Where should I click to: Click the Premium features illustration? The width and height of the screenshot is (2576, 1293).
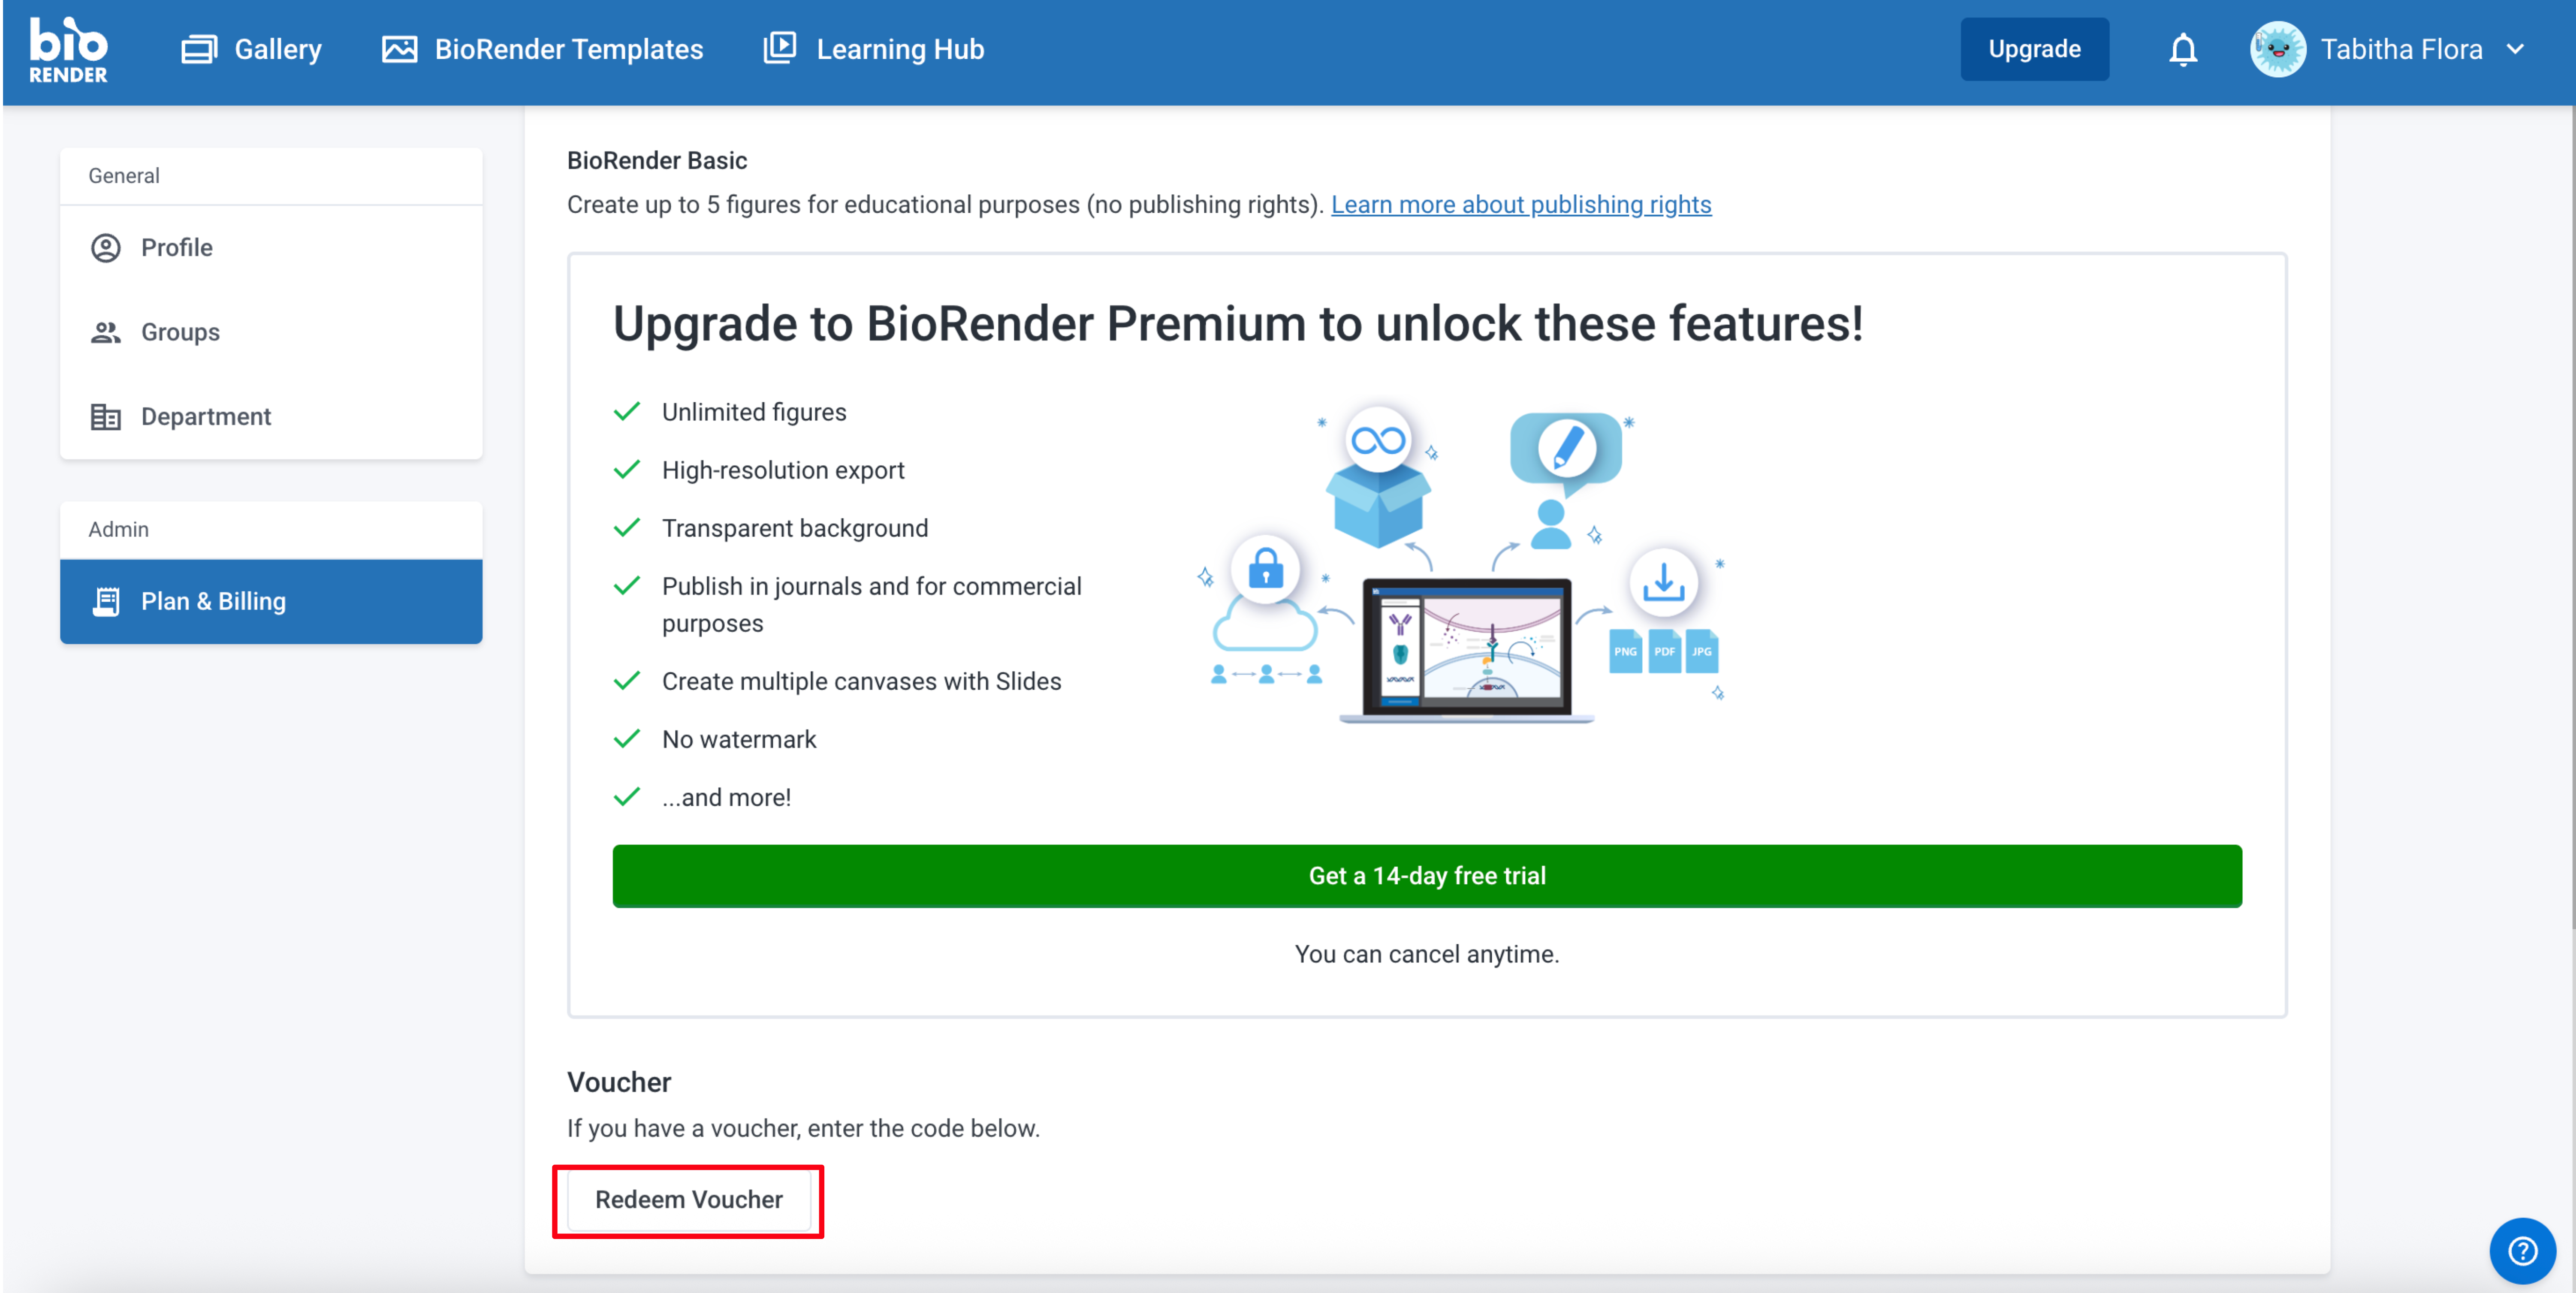1462,561
